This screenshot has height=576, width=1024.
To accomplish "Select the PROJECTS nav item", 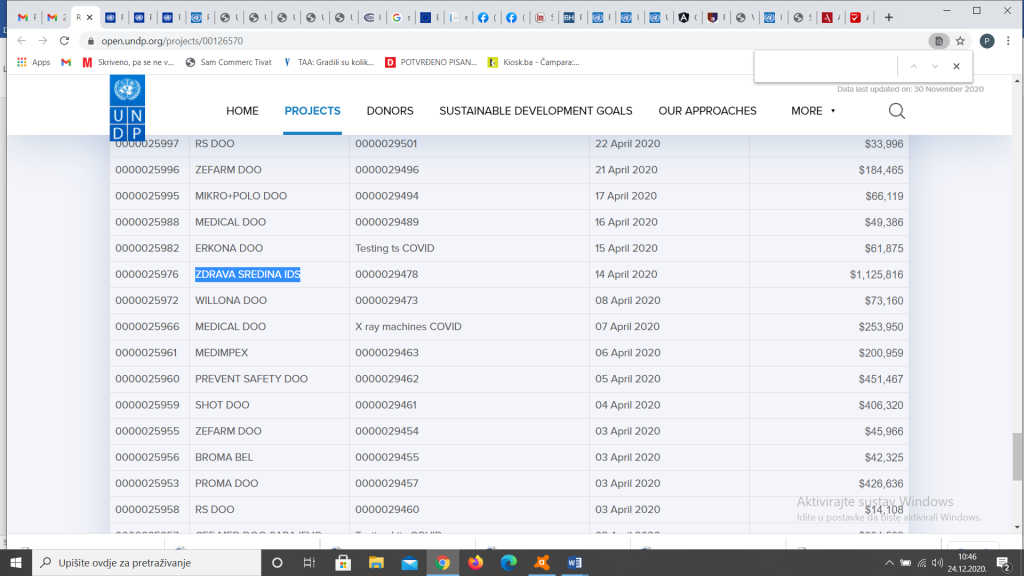I will pos(312,111).
